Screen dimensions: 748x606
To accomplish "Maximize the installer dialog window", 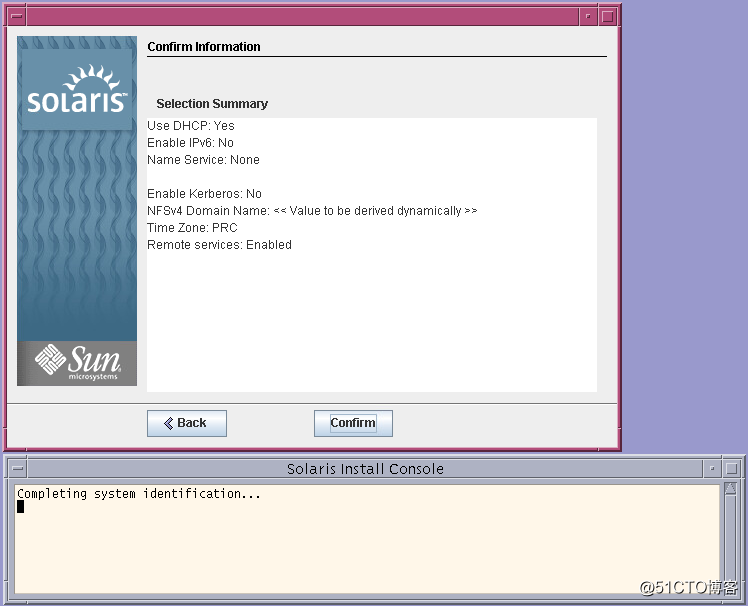I will (608, 16).
